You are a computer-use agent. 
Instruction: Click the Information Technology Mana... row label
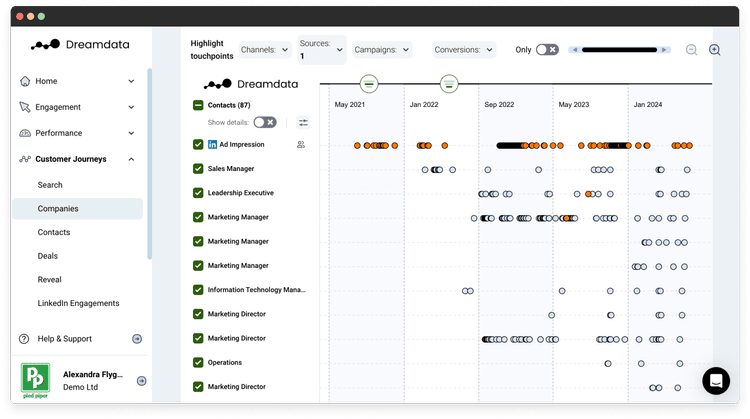256,290
